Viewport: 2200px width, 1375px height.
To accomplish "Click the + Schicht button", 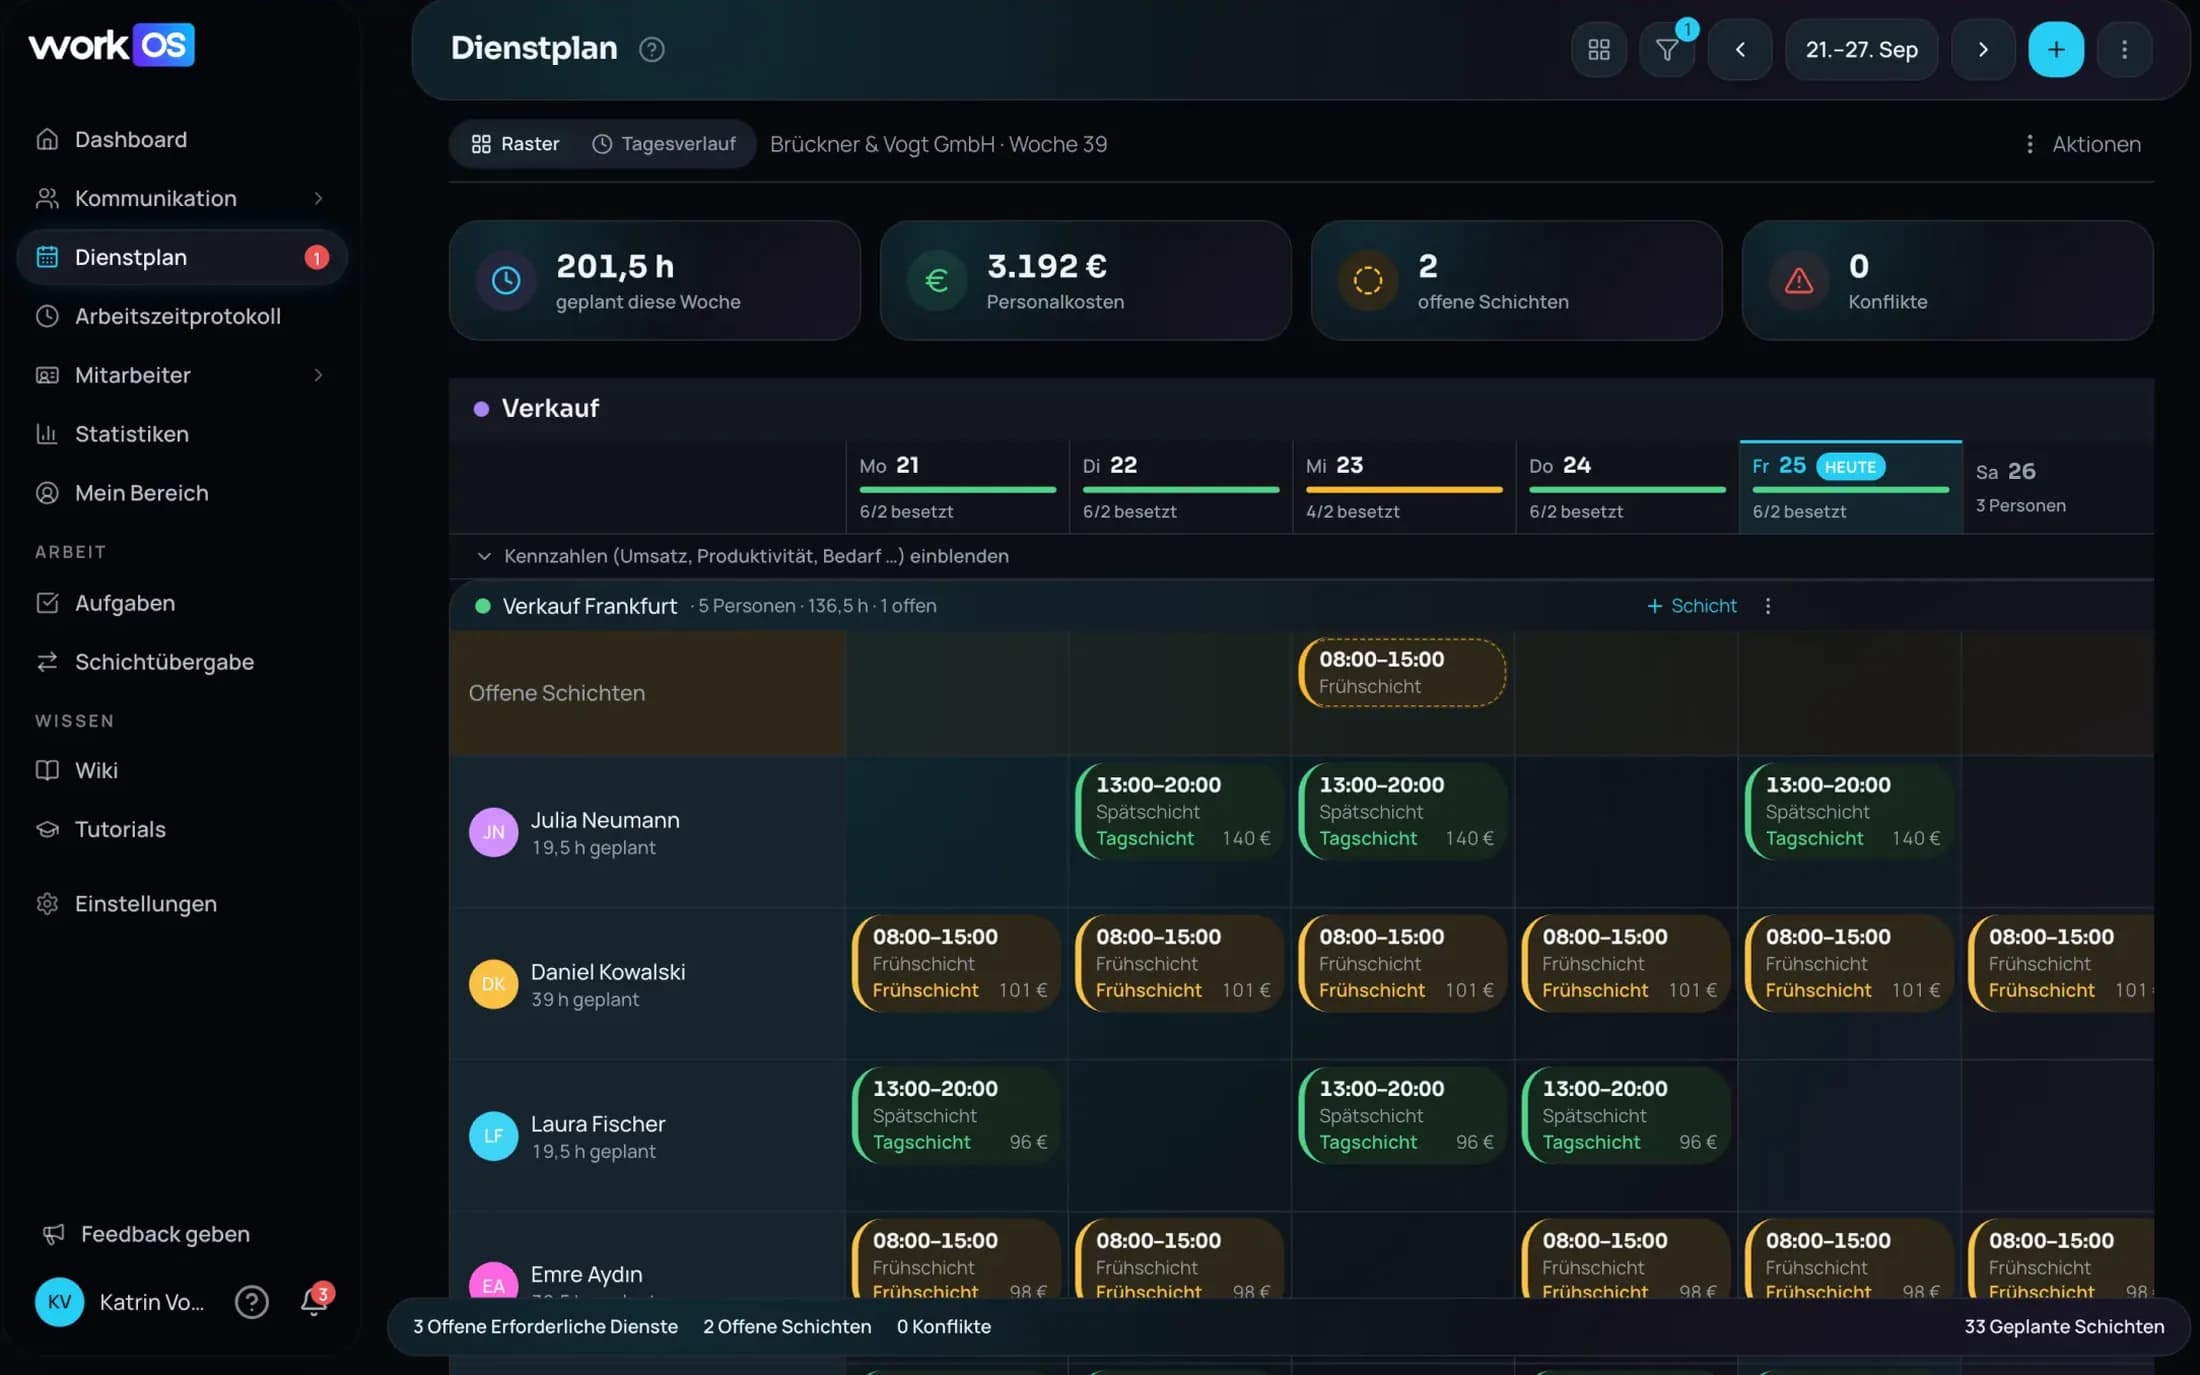I will [x=1692, y=606].
